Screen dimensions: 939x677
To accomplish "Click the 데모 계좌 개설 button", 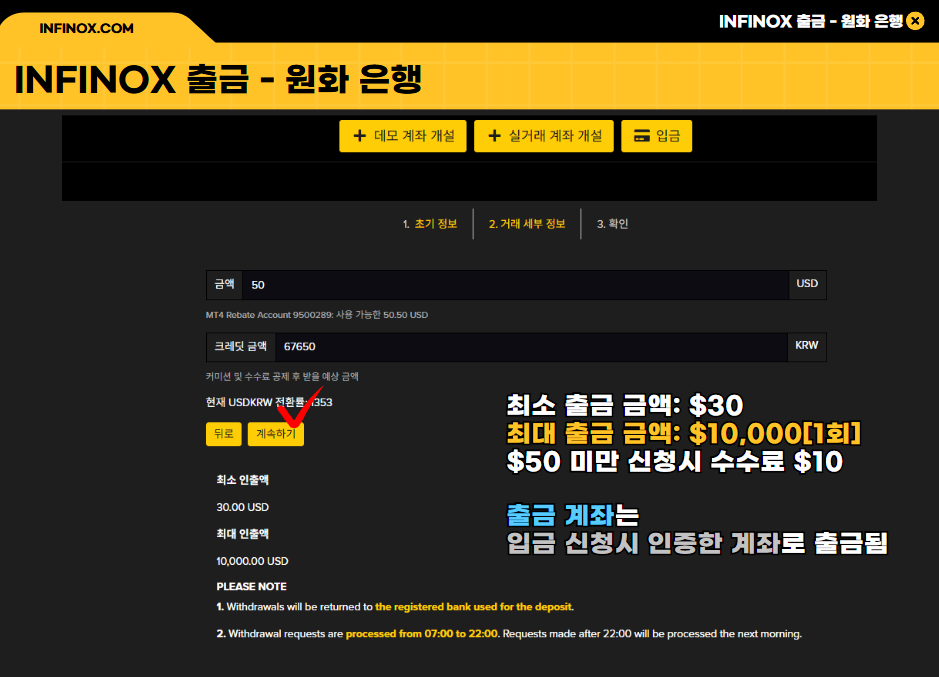I will (x=402, y=136).
